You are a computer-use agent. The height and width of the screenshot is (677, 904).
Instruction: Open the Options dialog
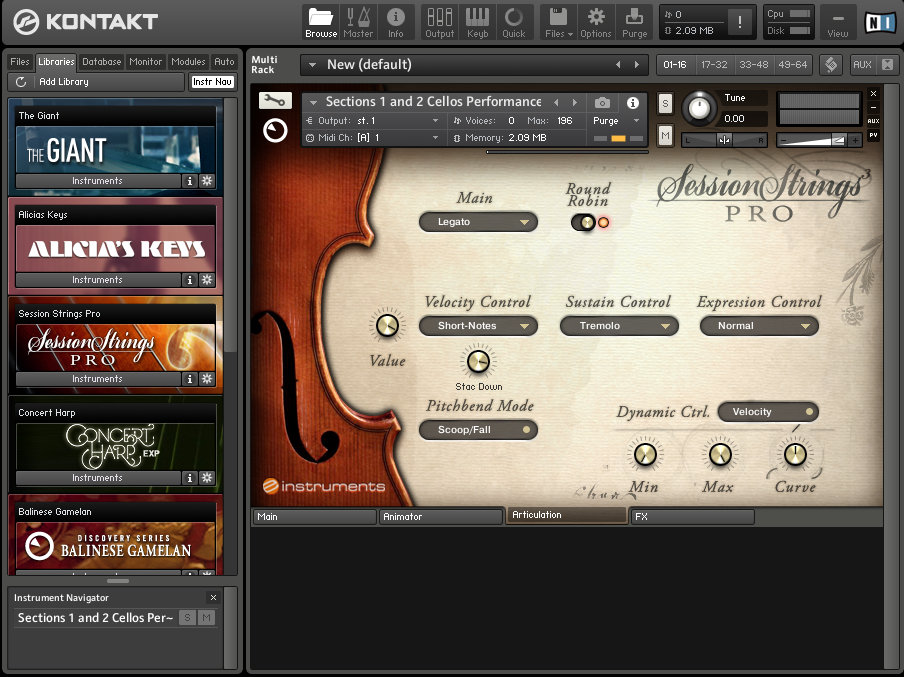(x=596, y=22)
